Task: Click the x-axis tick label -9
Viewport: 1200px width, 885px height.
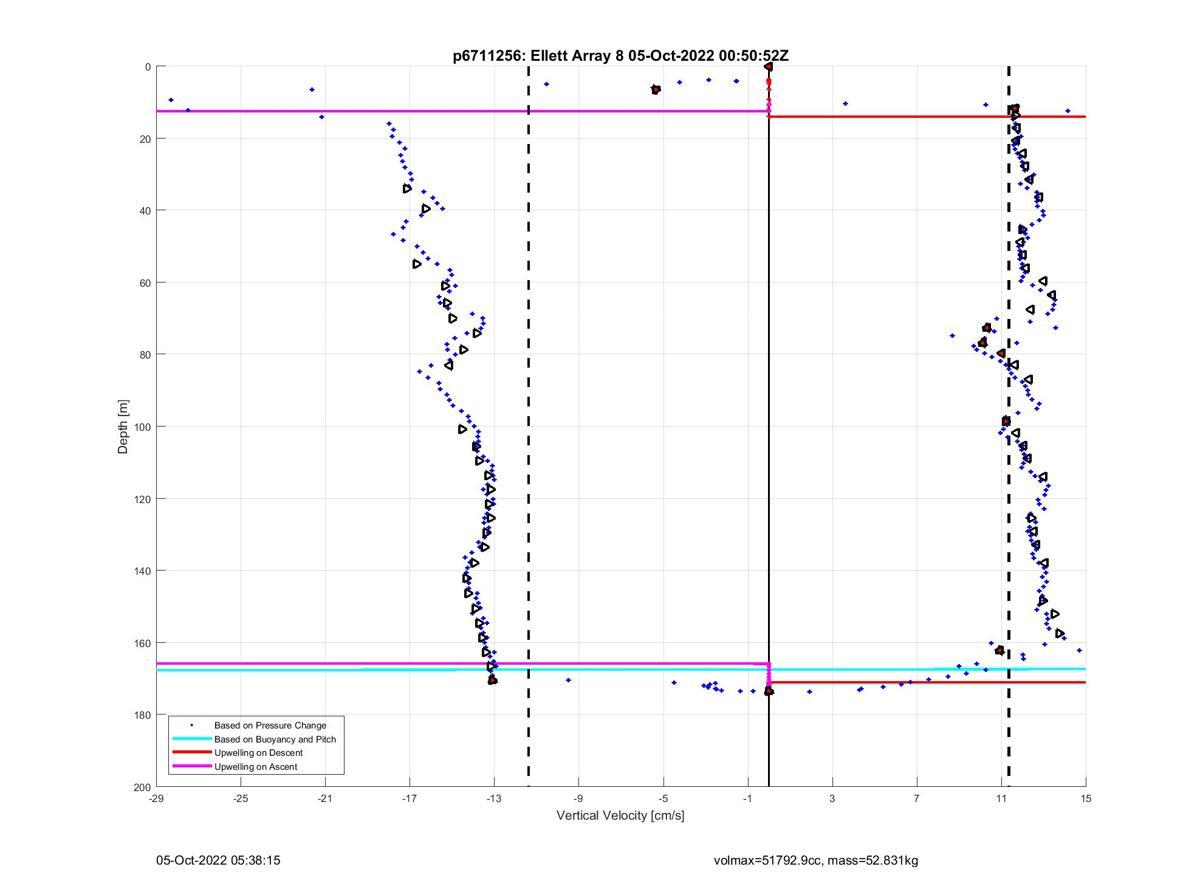Action: (x=578, y=798)
